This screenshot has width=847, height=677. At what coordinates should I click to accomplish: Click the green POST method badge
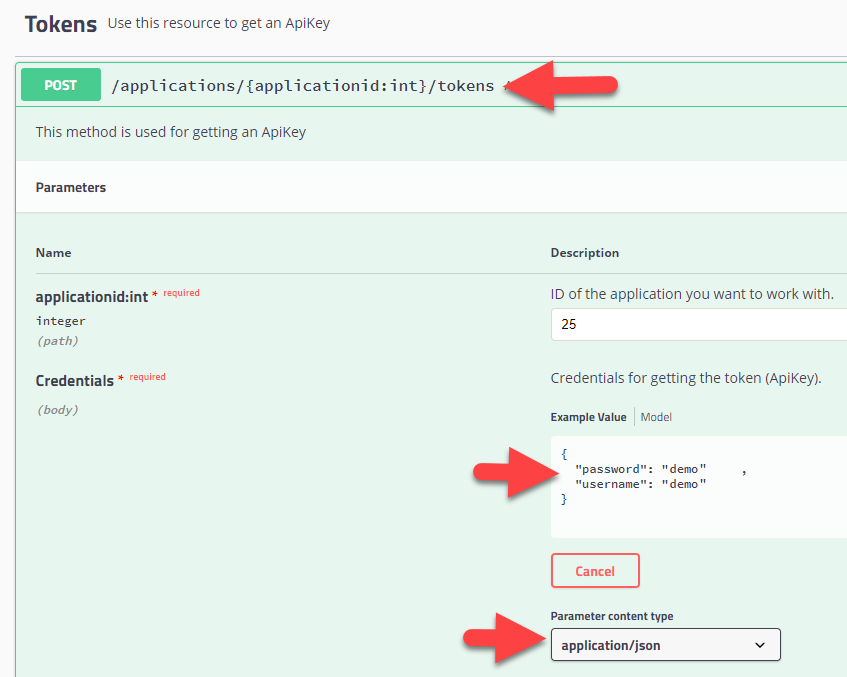[61, 85]
